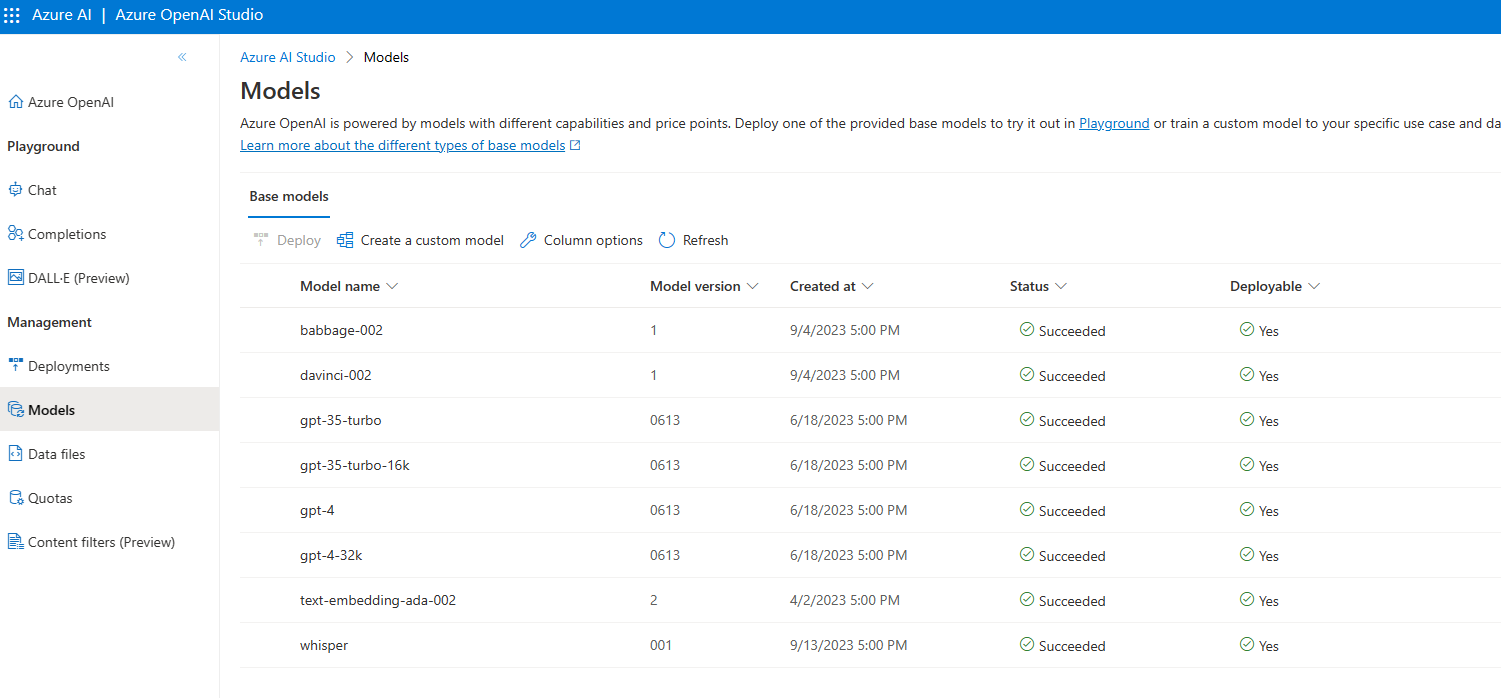This screenshot has width=1501, height=698.
Task: Click whisper created date 9/13/2023 5:00 PM
Action: (849, 645)
